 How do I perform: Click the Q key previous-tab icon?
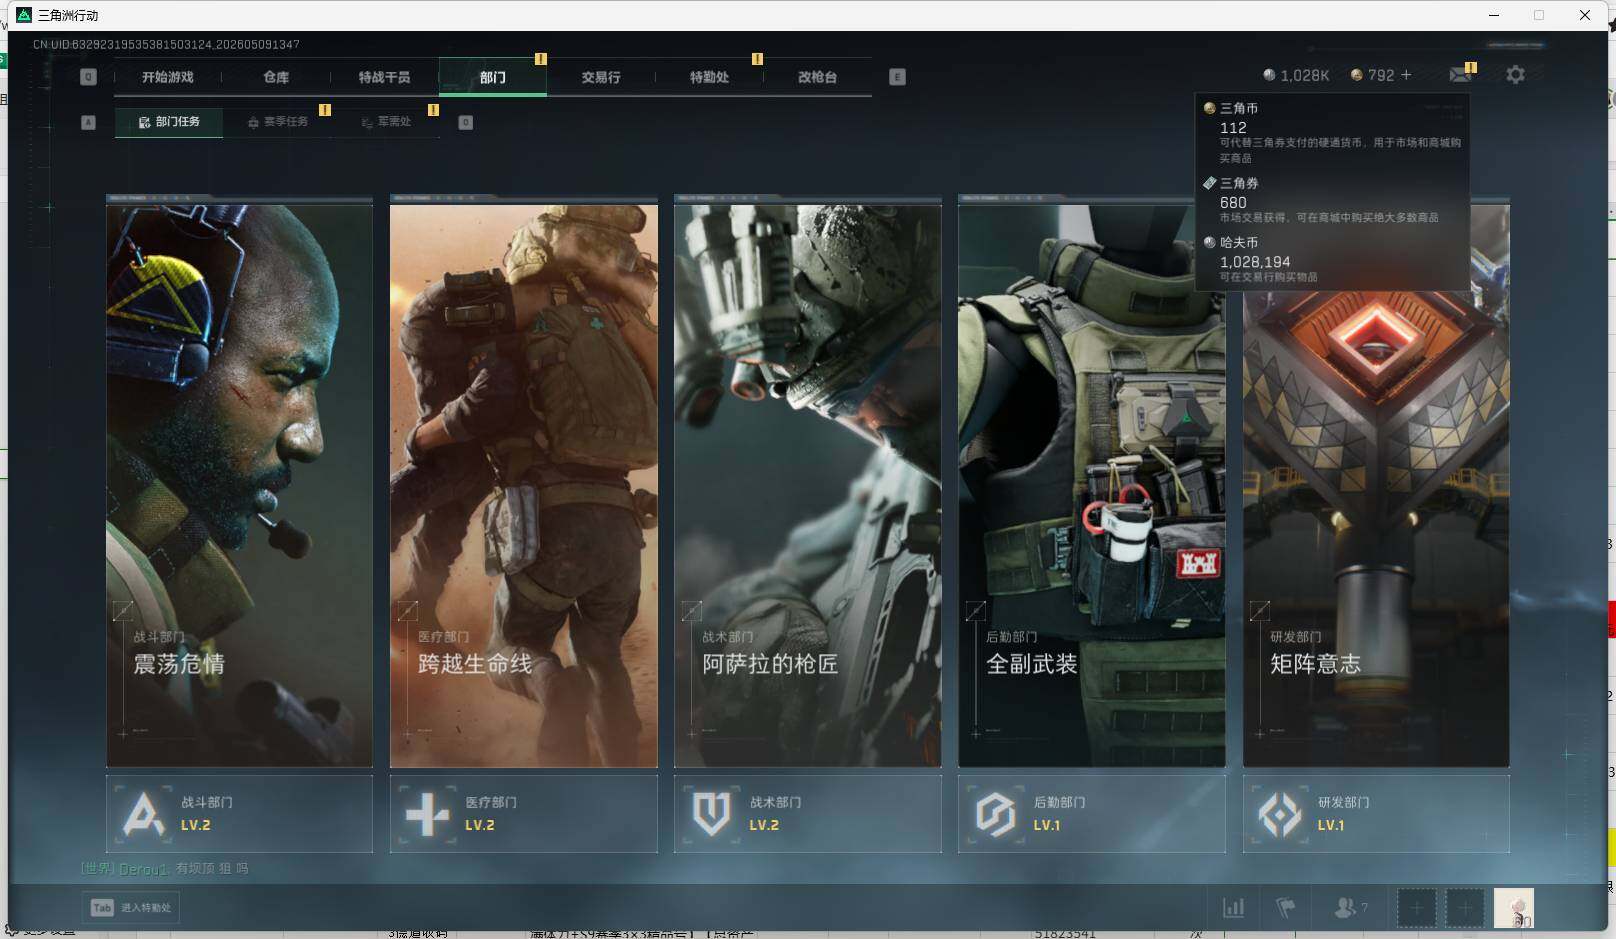[88, 77]
